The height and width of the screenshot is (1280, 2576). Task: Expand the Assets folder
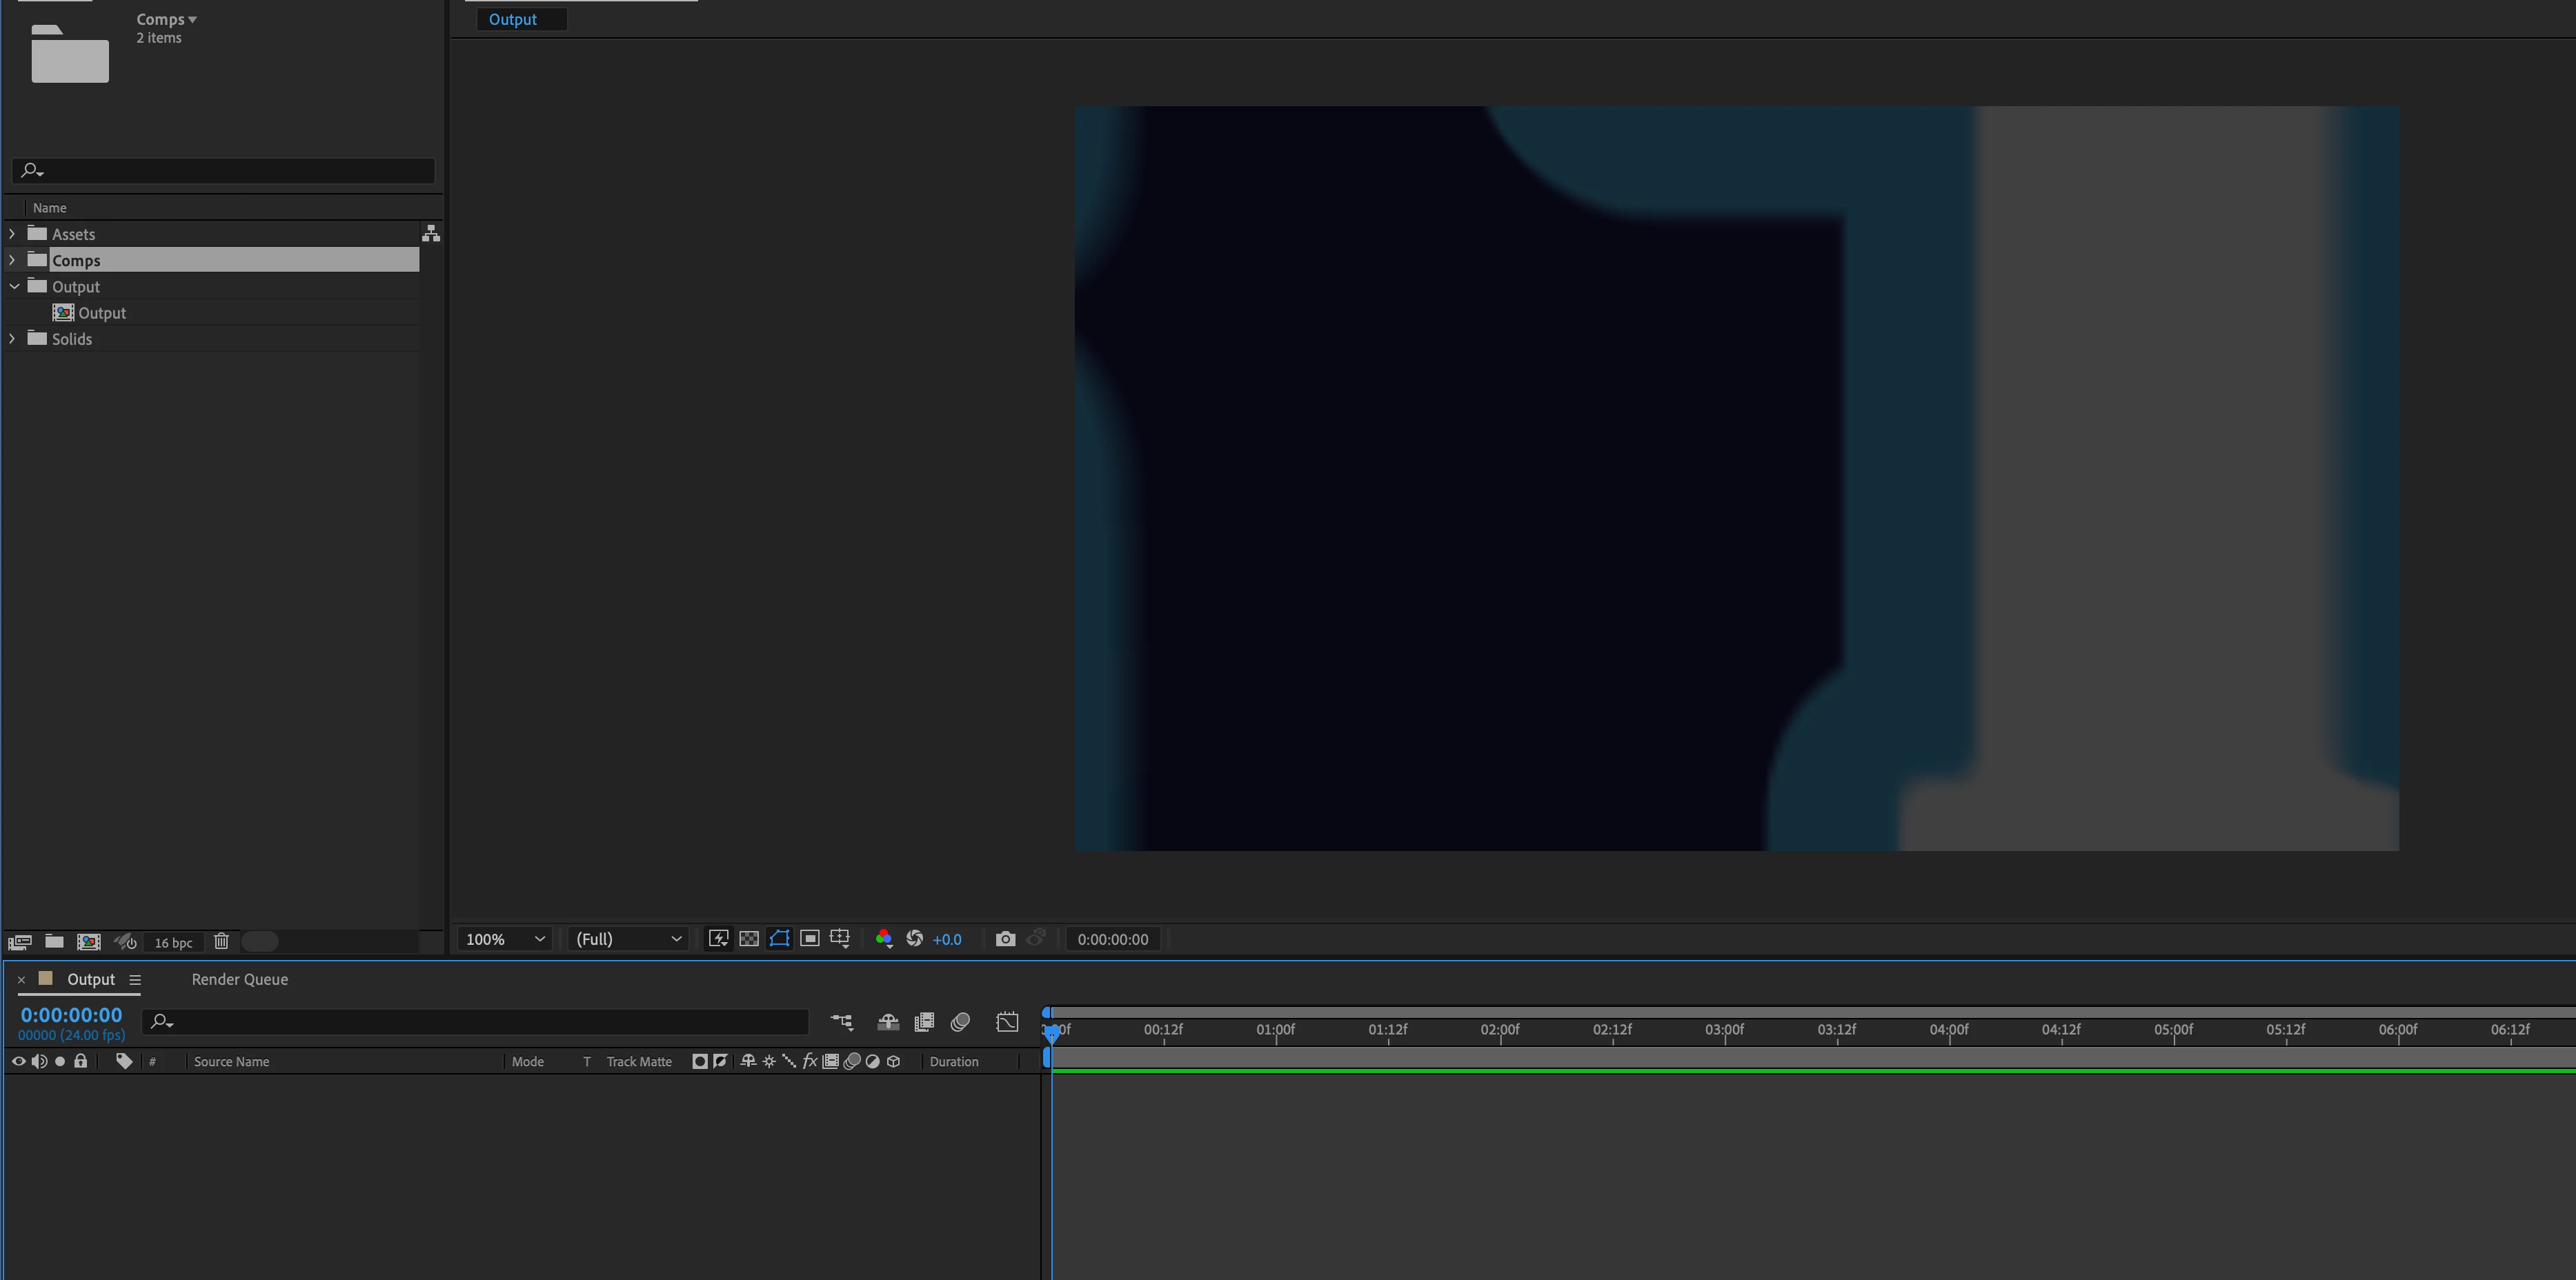point(12,234)
